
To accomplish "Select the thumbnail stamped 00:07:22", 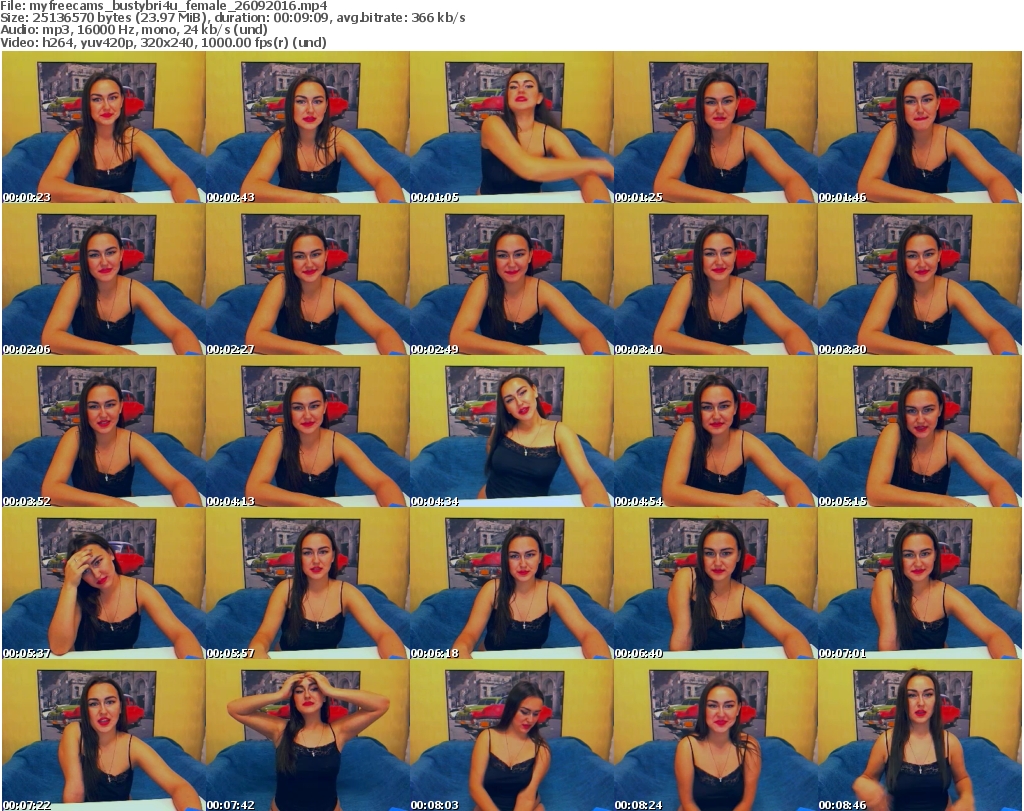I will (104, 735).
